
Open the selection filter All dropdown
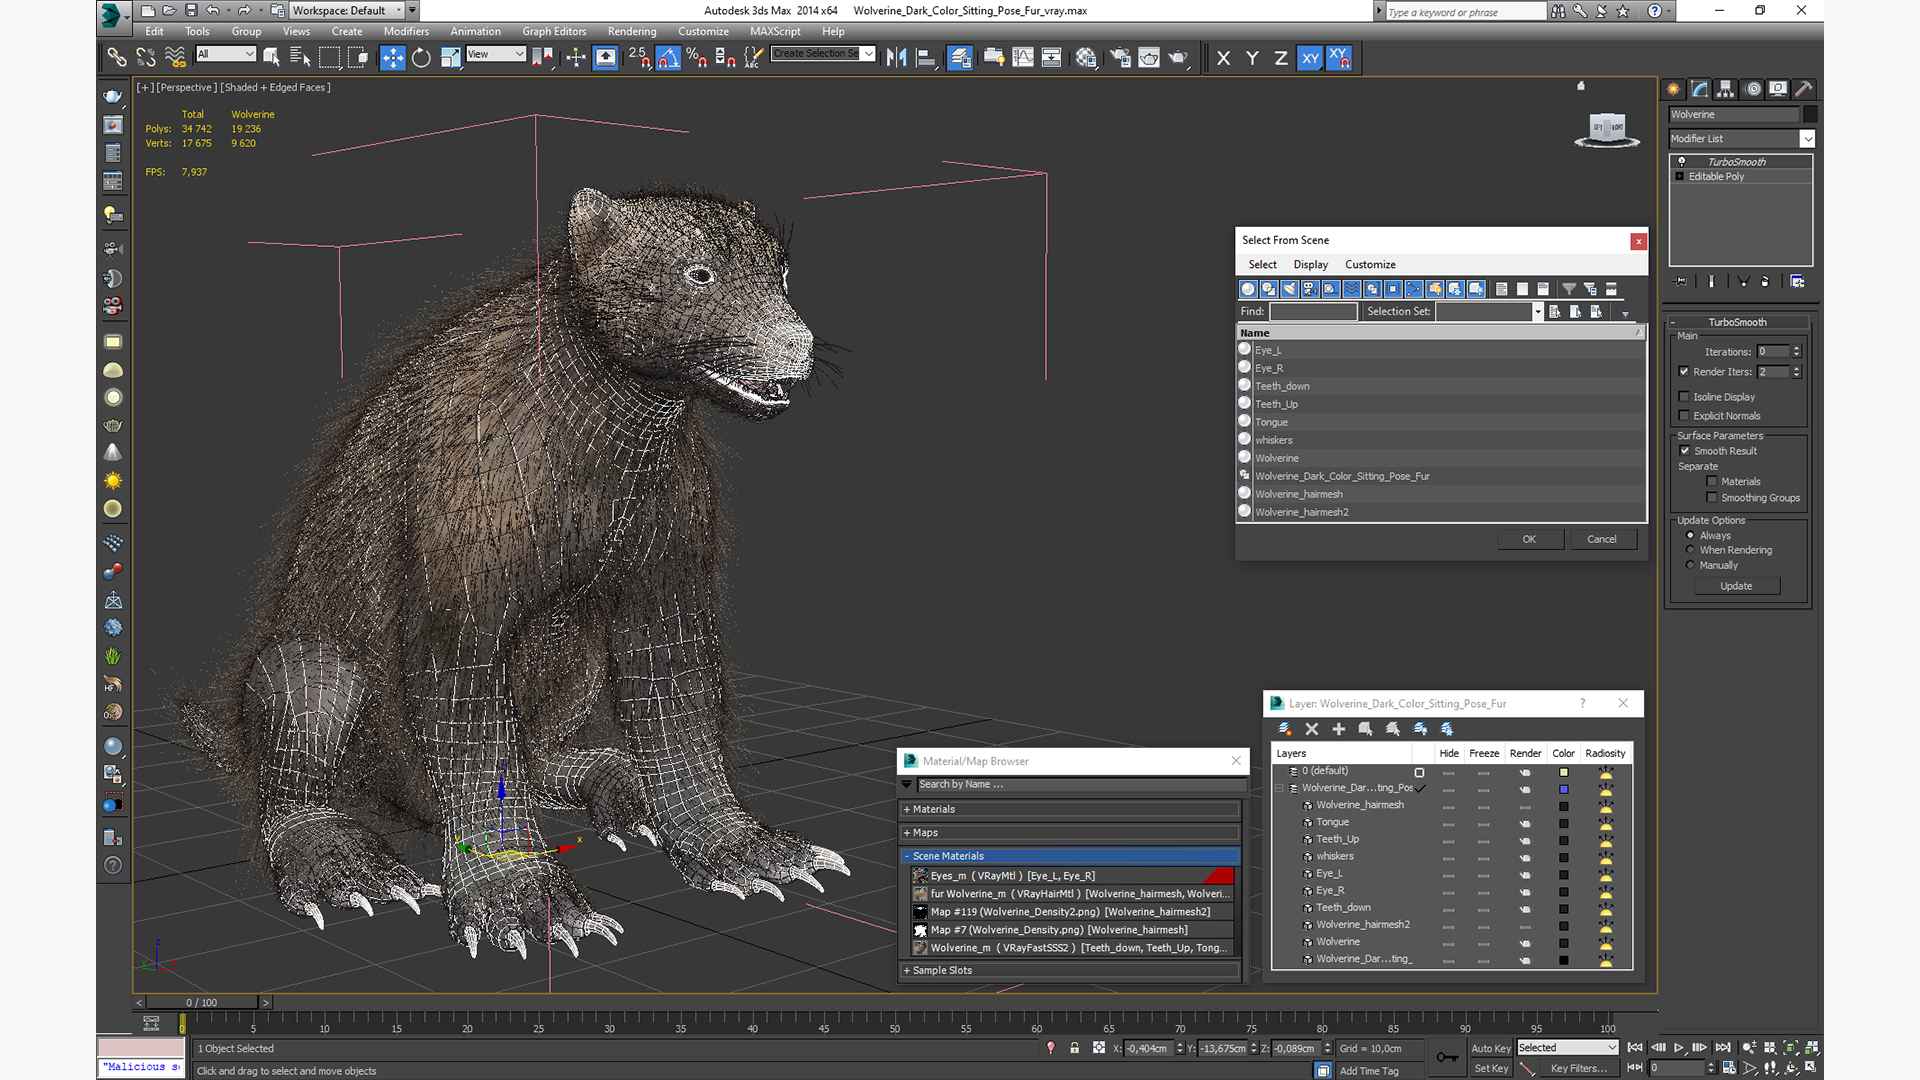[226, 54]
